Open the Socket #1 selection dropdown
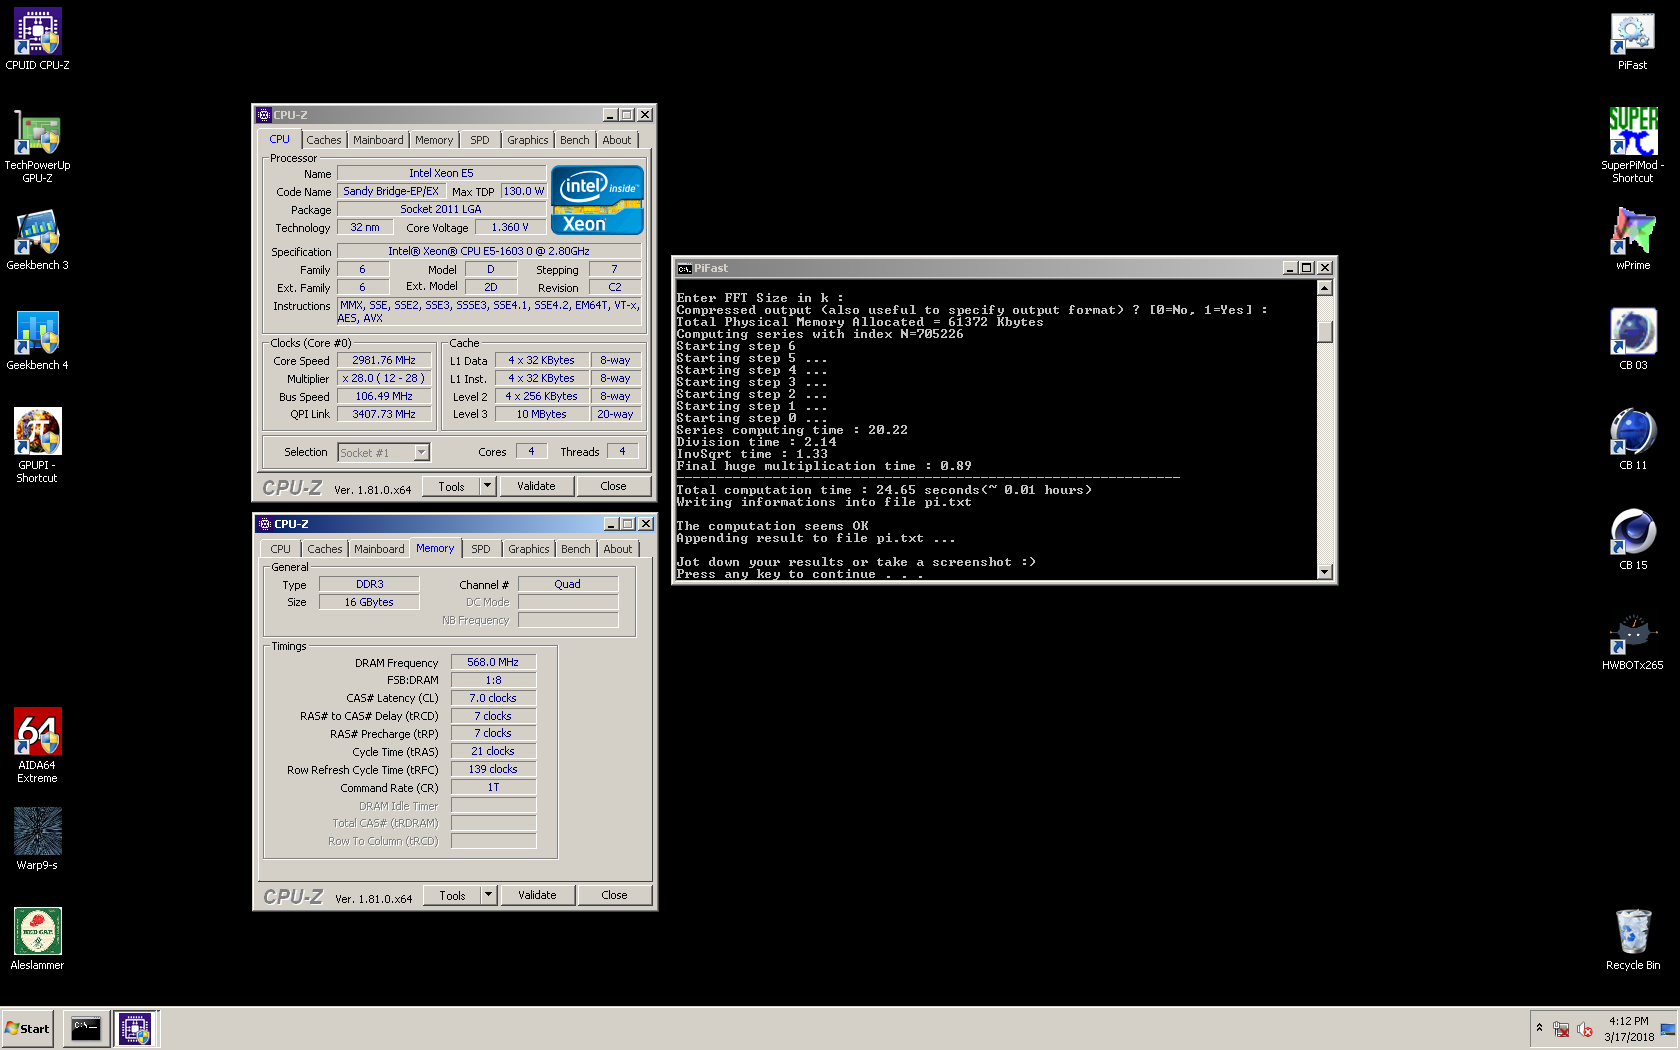 [x=384, y=453]
